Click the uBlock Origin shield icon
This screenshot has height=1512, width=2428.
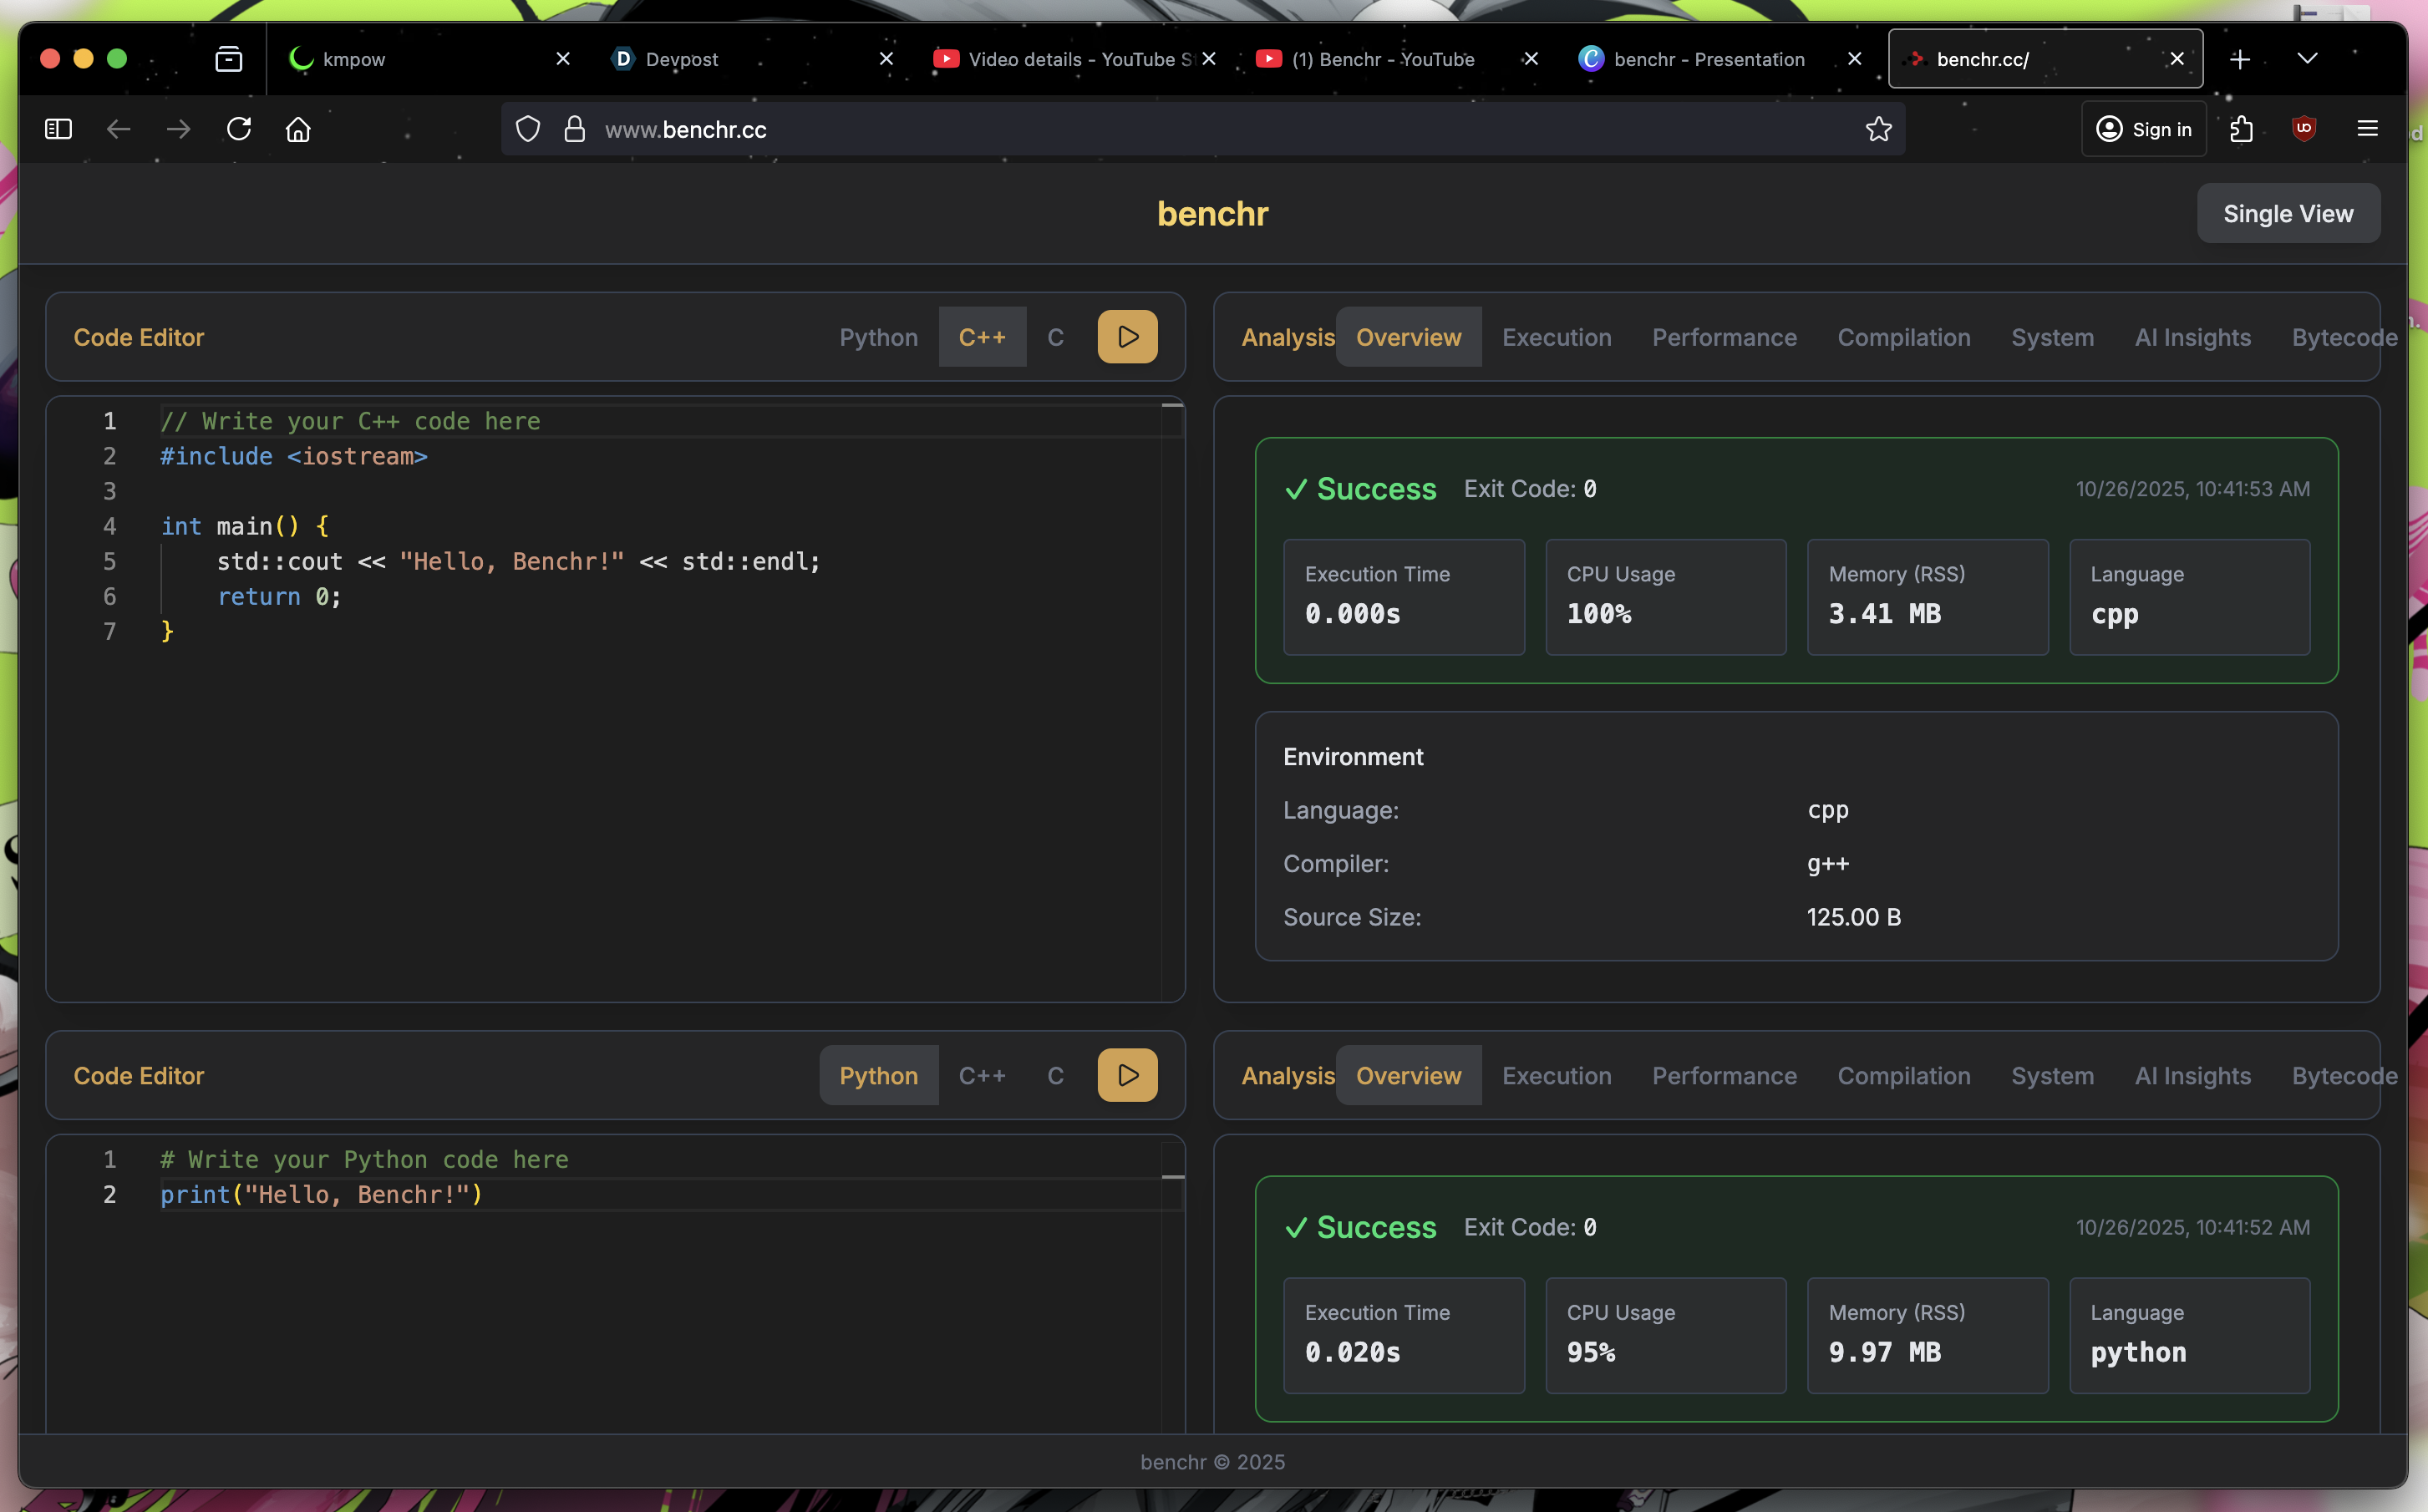tap(2304, 129)
